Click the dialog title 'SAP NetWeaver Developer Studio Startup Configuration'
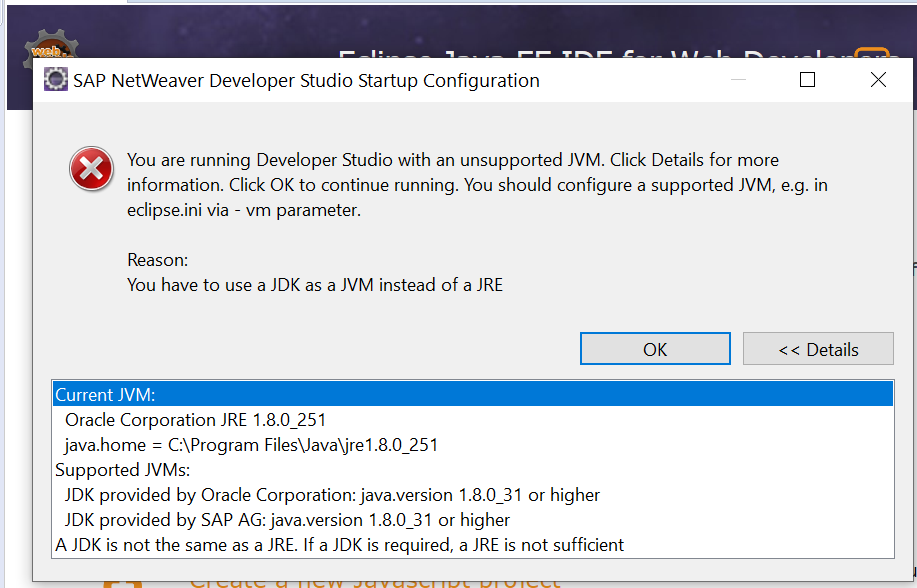The height and width of the screenshot is (588, 917). point(306,80)
